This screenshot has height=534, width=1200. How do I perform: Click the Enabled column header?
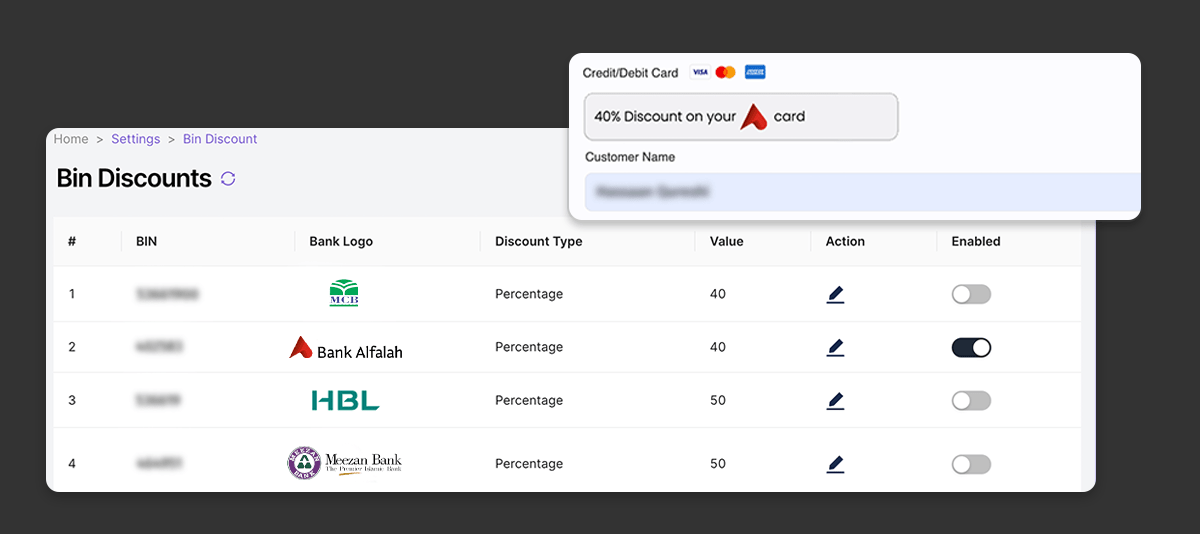(x=976, y=241)
